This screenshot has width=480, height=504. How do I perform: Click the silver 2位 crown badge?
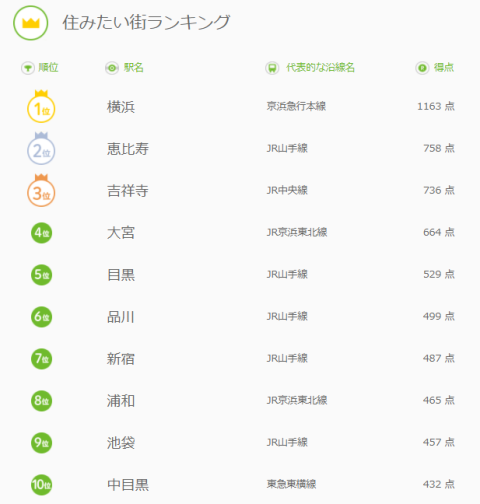click(41, 148)
